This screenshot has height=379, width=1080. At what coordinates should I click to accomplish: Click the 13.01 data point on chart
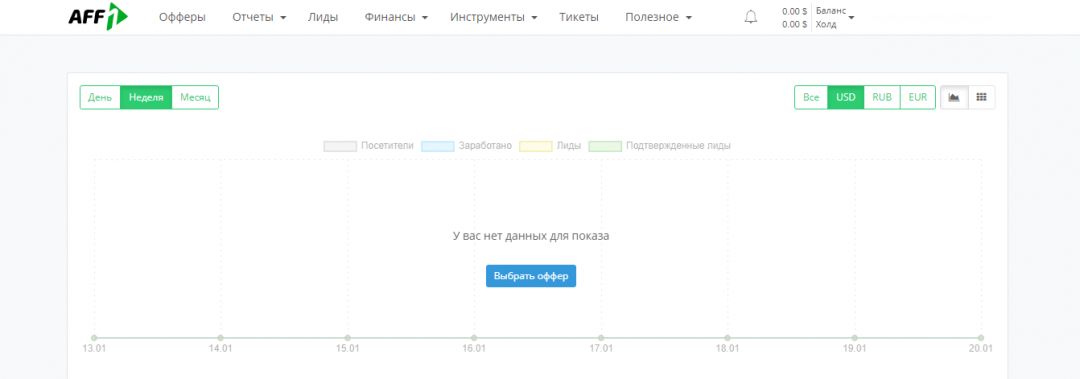coord(94,338)
